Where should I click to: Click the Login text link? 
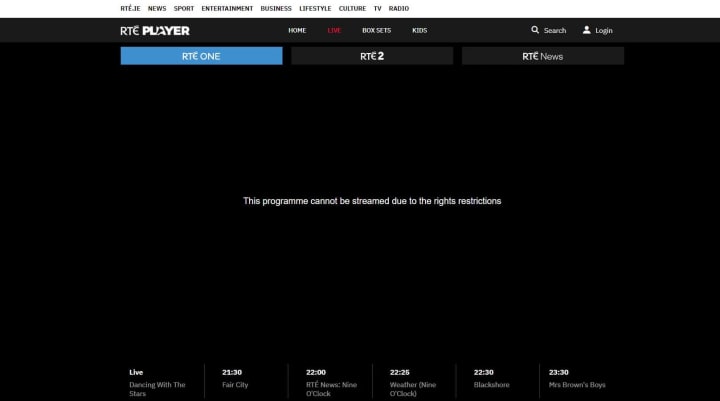click(x=604, y=30)
